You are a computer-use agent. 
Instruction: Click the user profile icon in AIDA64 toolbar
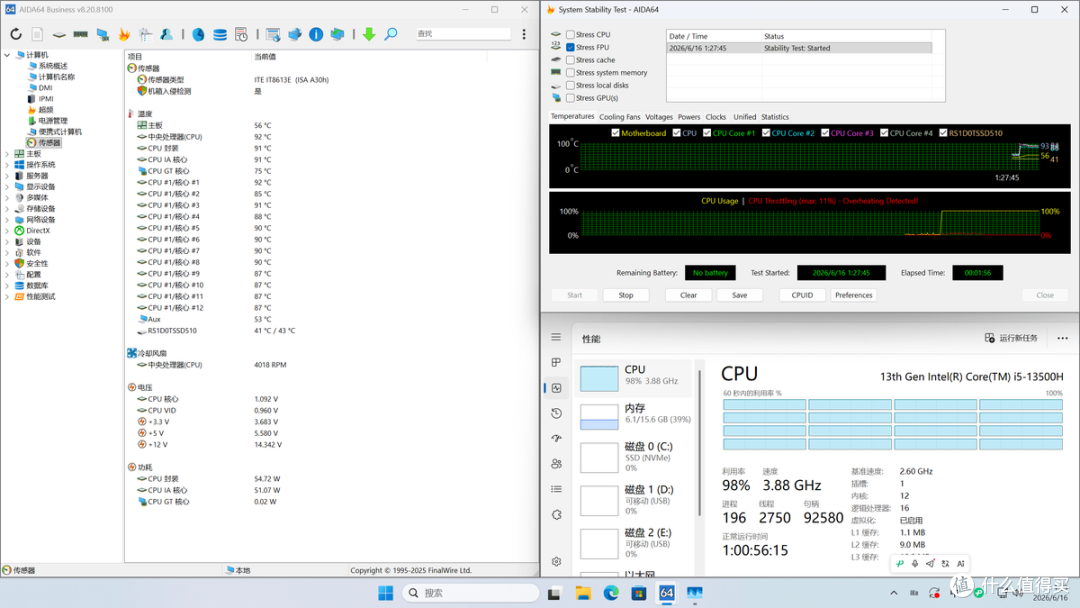pos(167,34)
